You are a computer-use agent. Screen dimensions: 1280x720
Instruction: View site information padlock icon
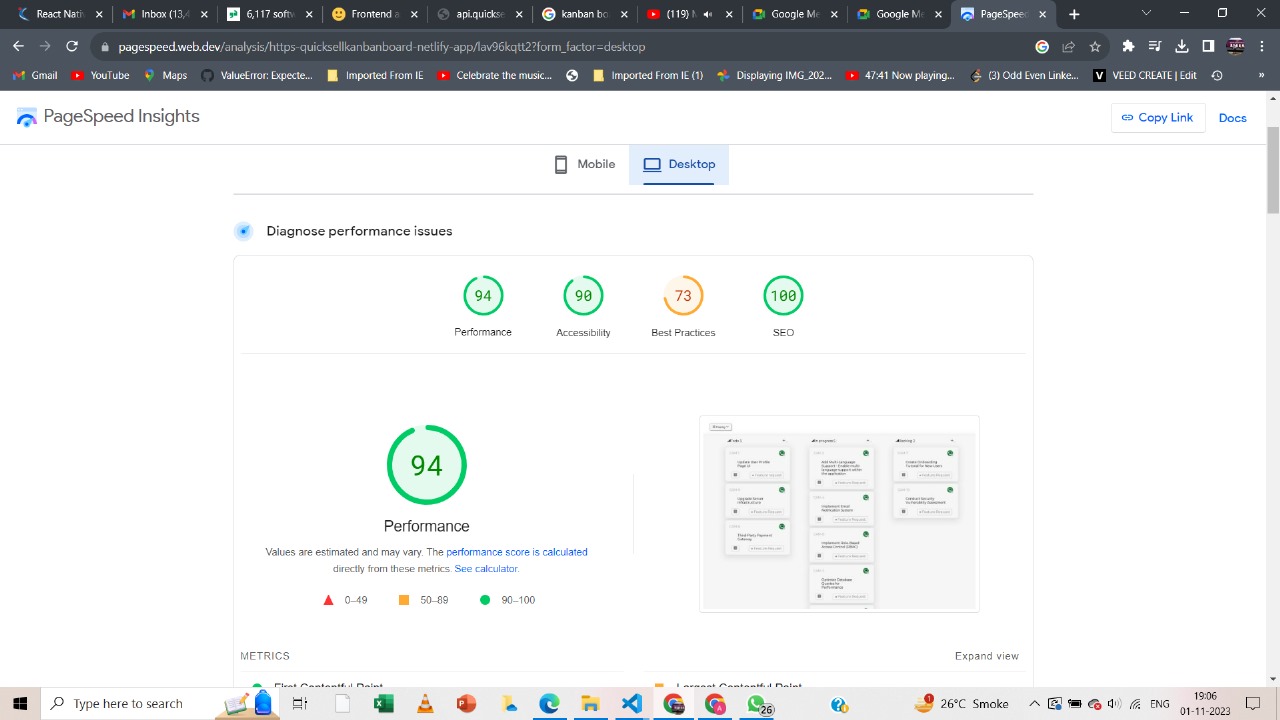(104, 47)
